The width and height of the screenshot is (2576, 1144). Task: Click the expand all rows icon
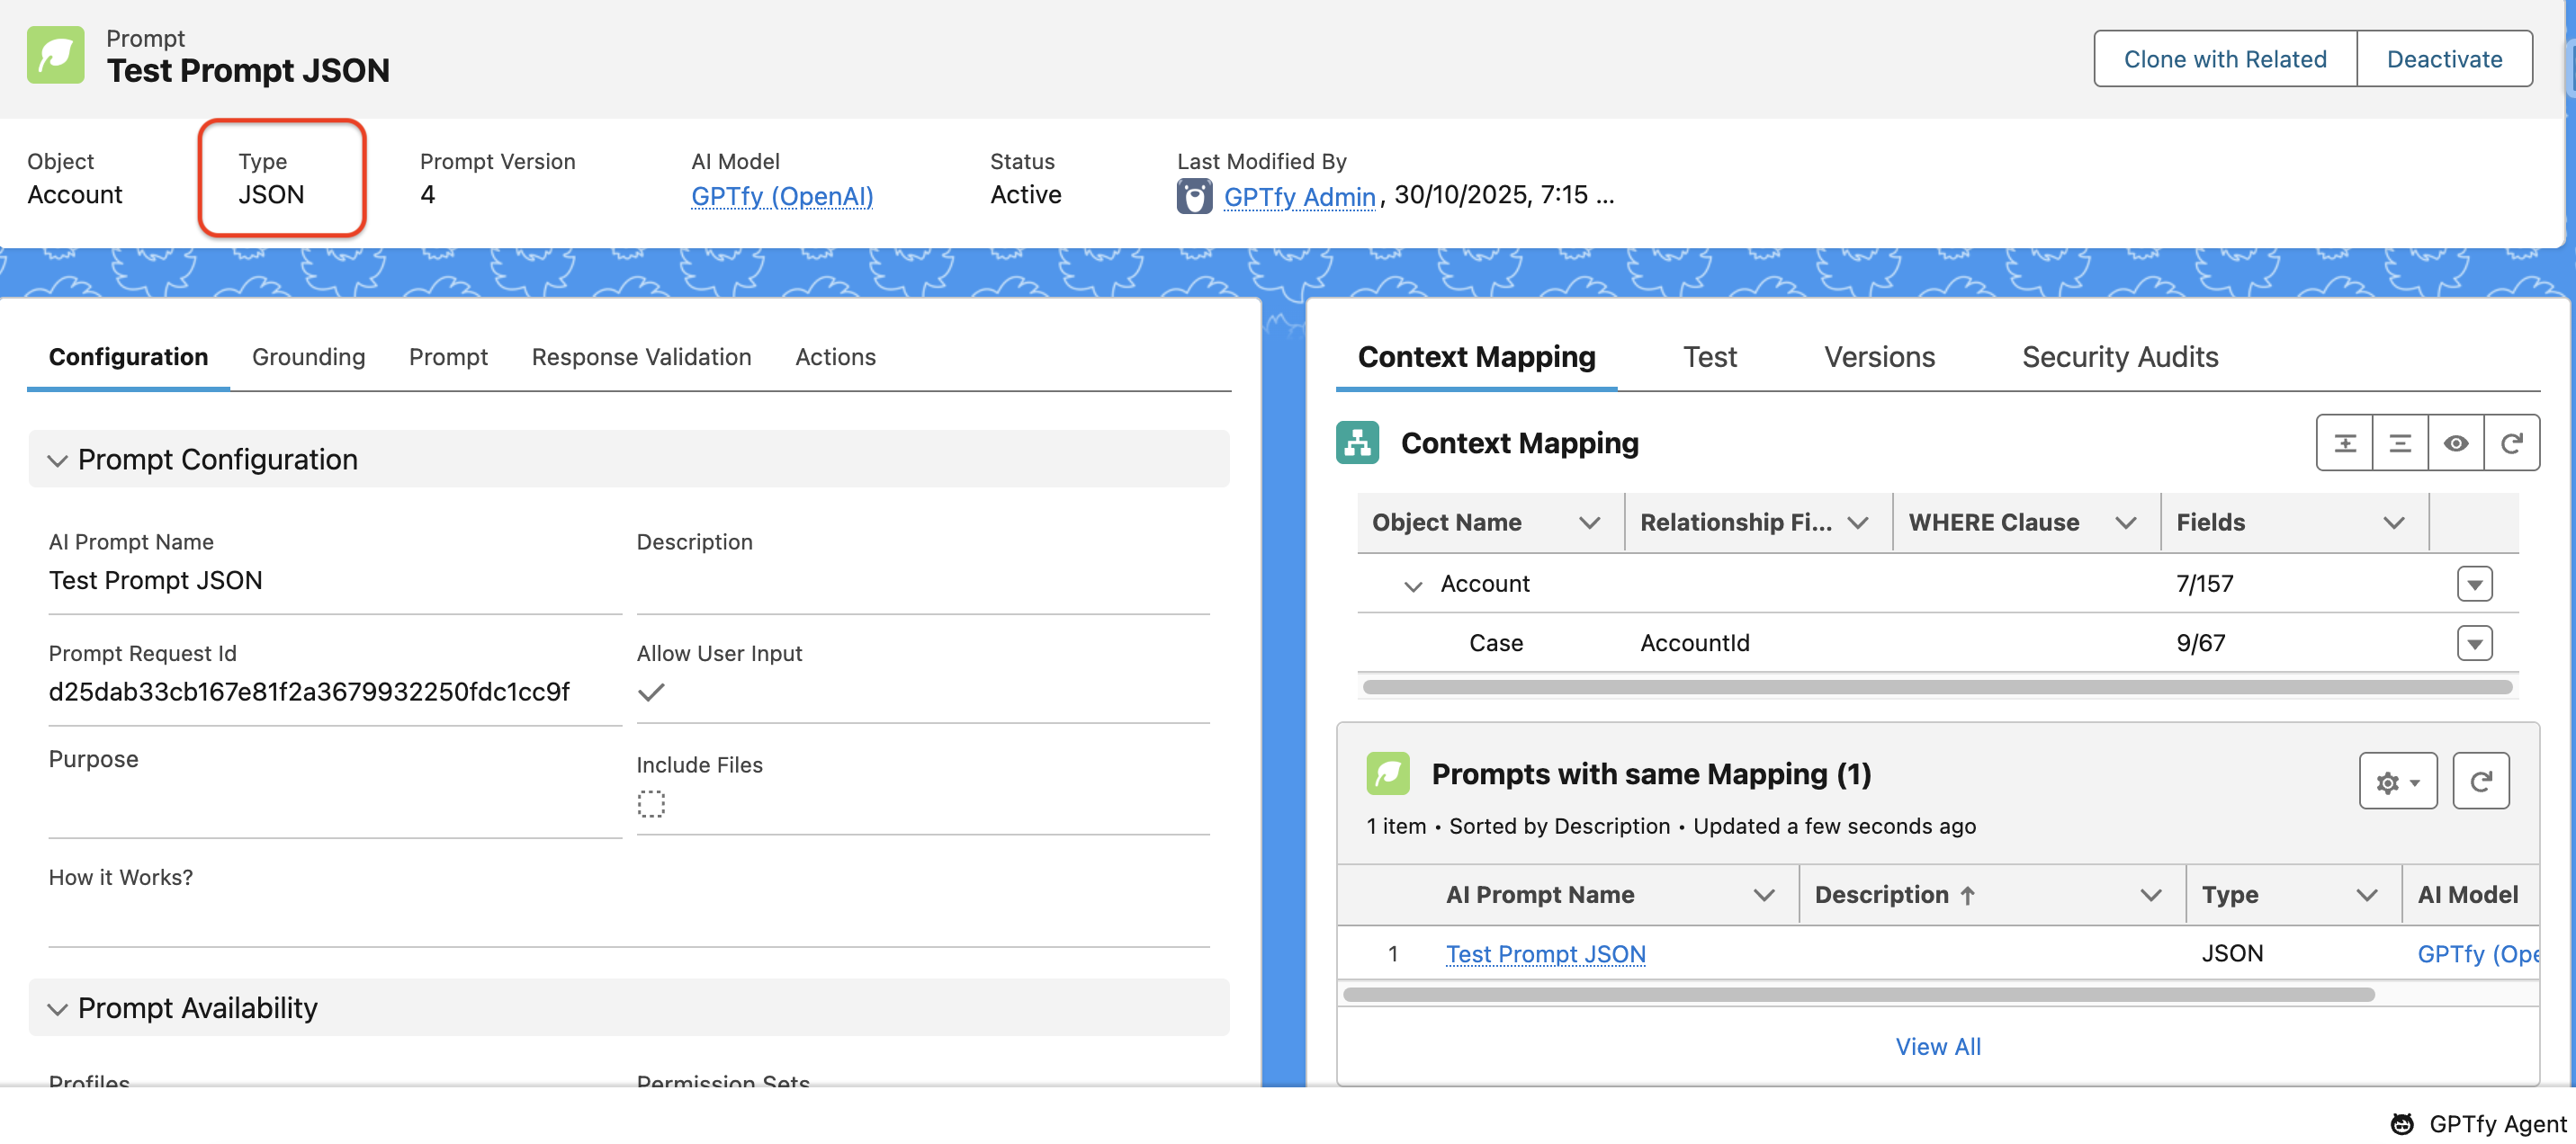pyautogui.click(x=2344, y=443)
